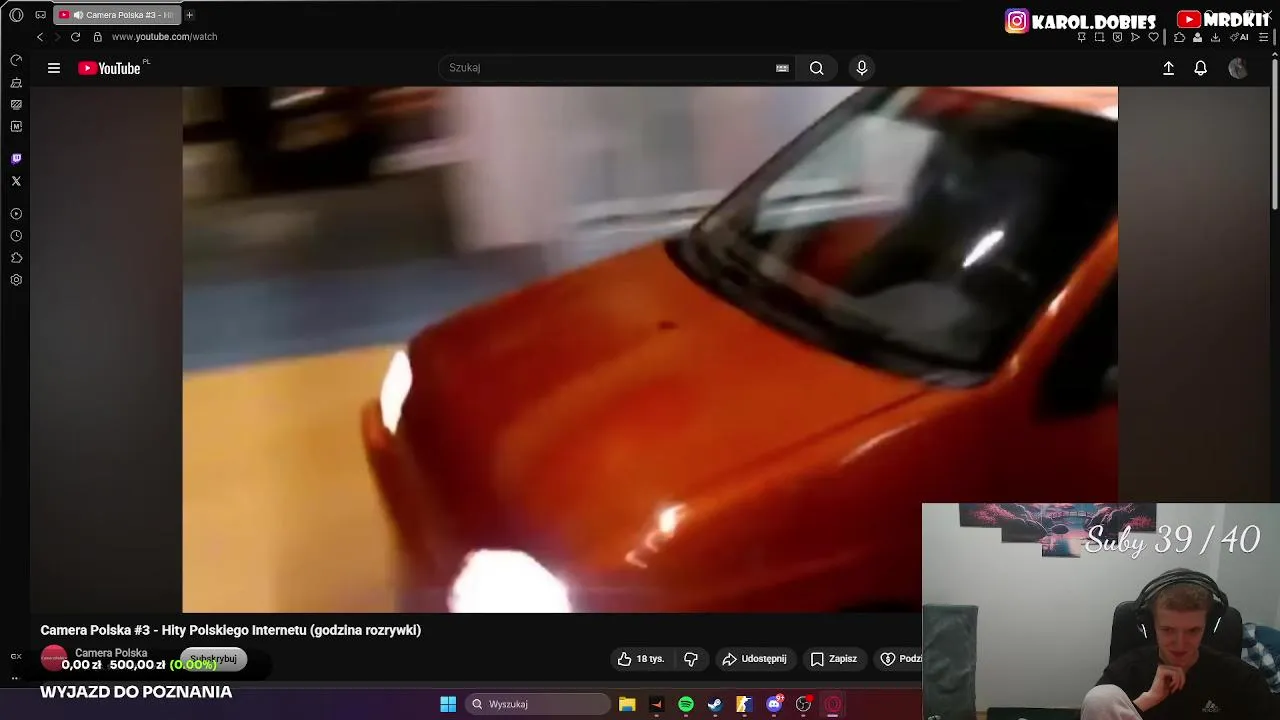Click the ad blocker shield icon
The height and width of the screenshot is (720, 1280).
[x=1117, y=37]
